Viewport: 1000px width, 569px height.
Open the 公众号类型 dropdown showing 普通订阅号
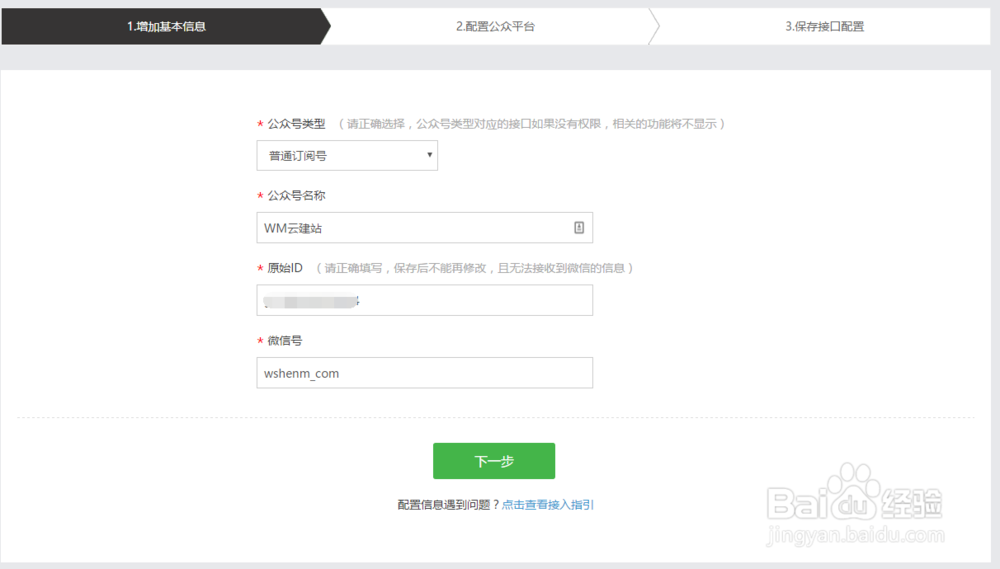tap(347, 156)
